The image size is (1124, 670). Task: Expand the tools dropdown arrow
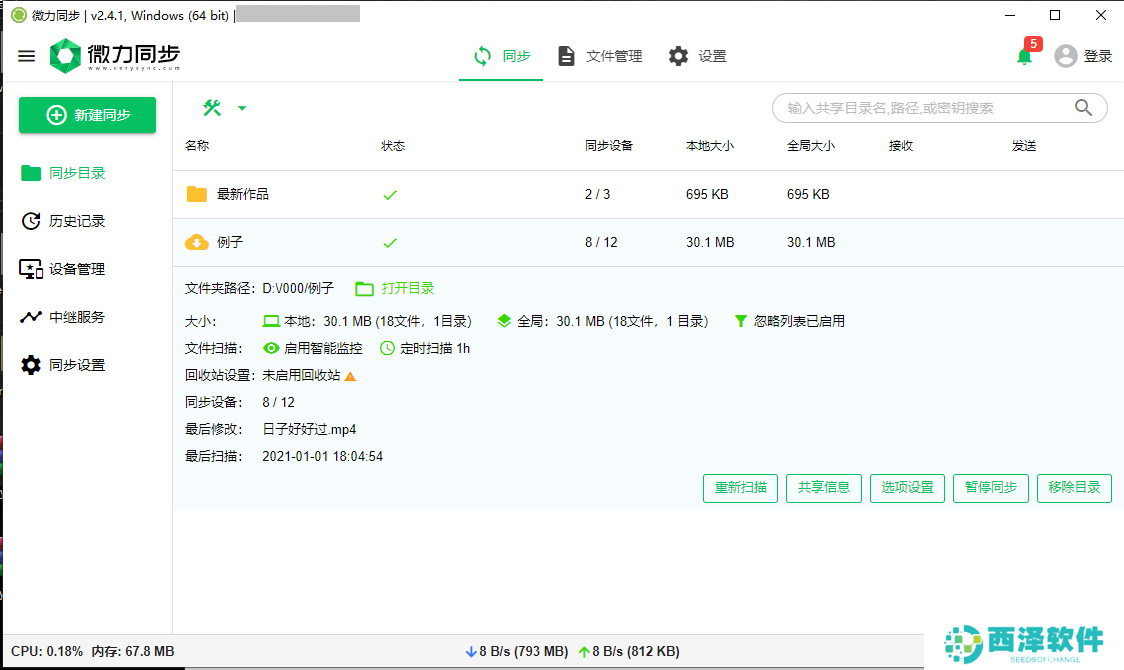pyautogui.click(x=242, y=108)
